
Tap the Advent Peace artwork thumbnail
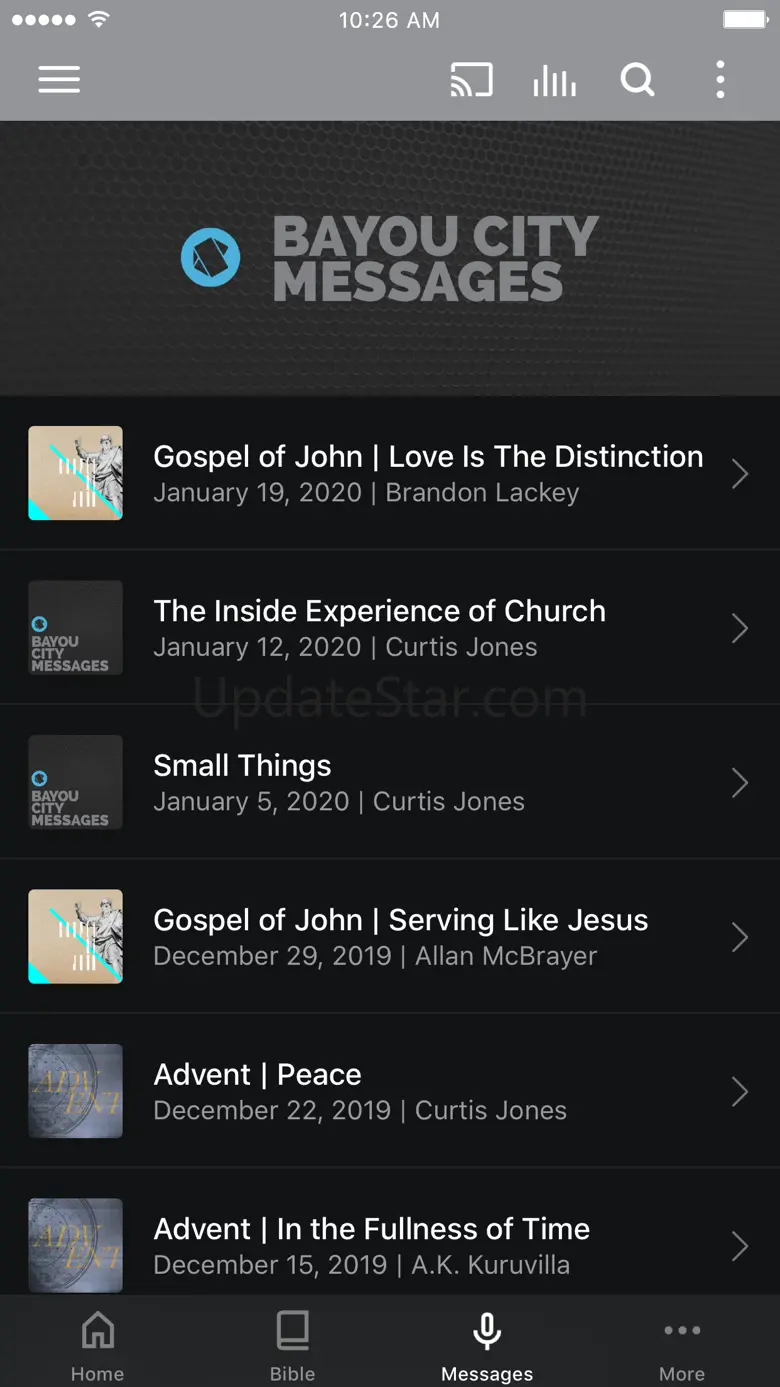(76, 1092)
